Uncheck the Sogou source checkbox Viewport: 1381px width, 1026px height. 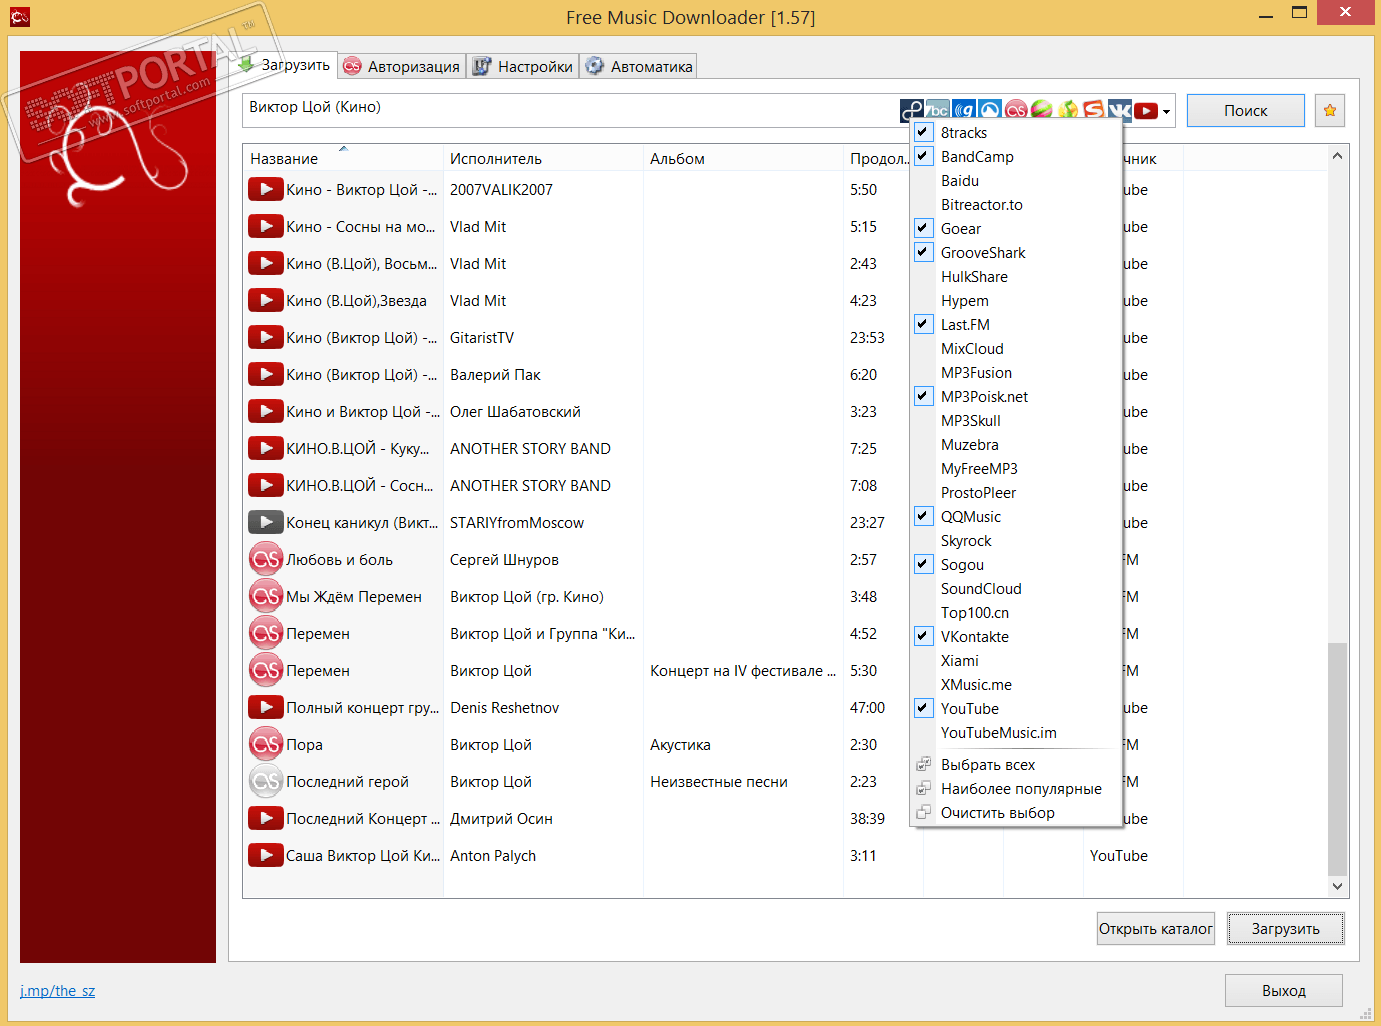coord(924,564)
